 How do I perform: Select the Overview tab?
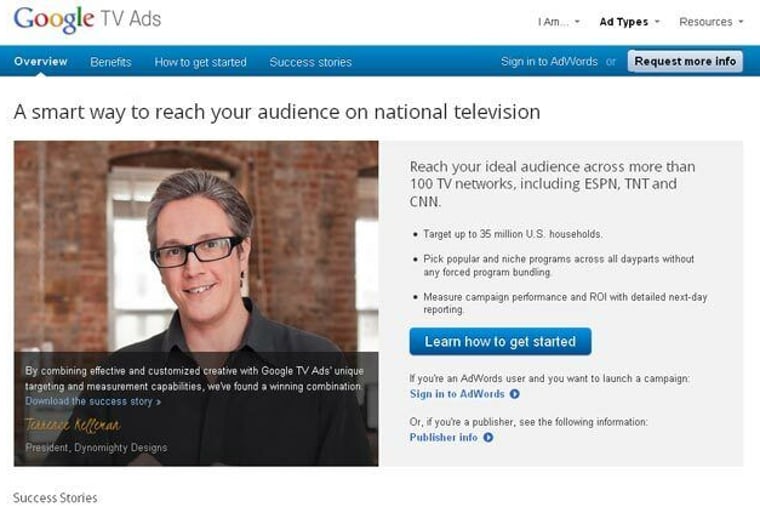41,61
